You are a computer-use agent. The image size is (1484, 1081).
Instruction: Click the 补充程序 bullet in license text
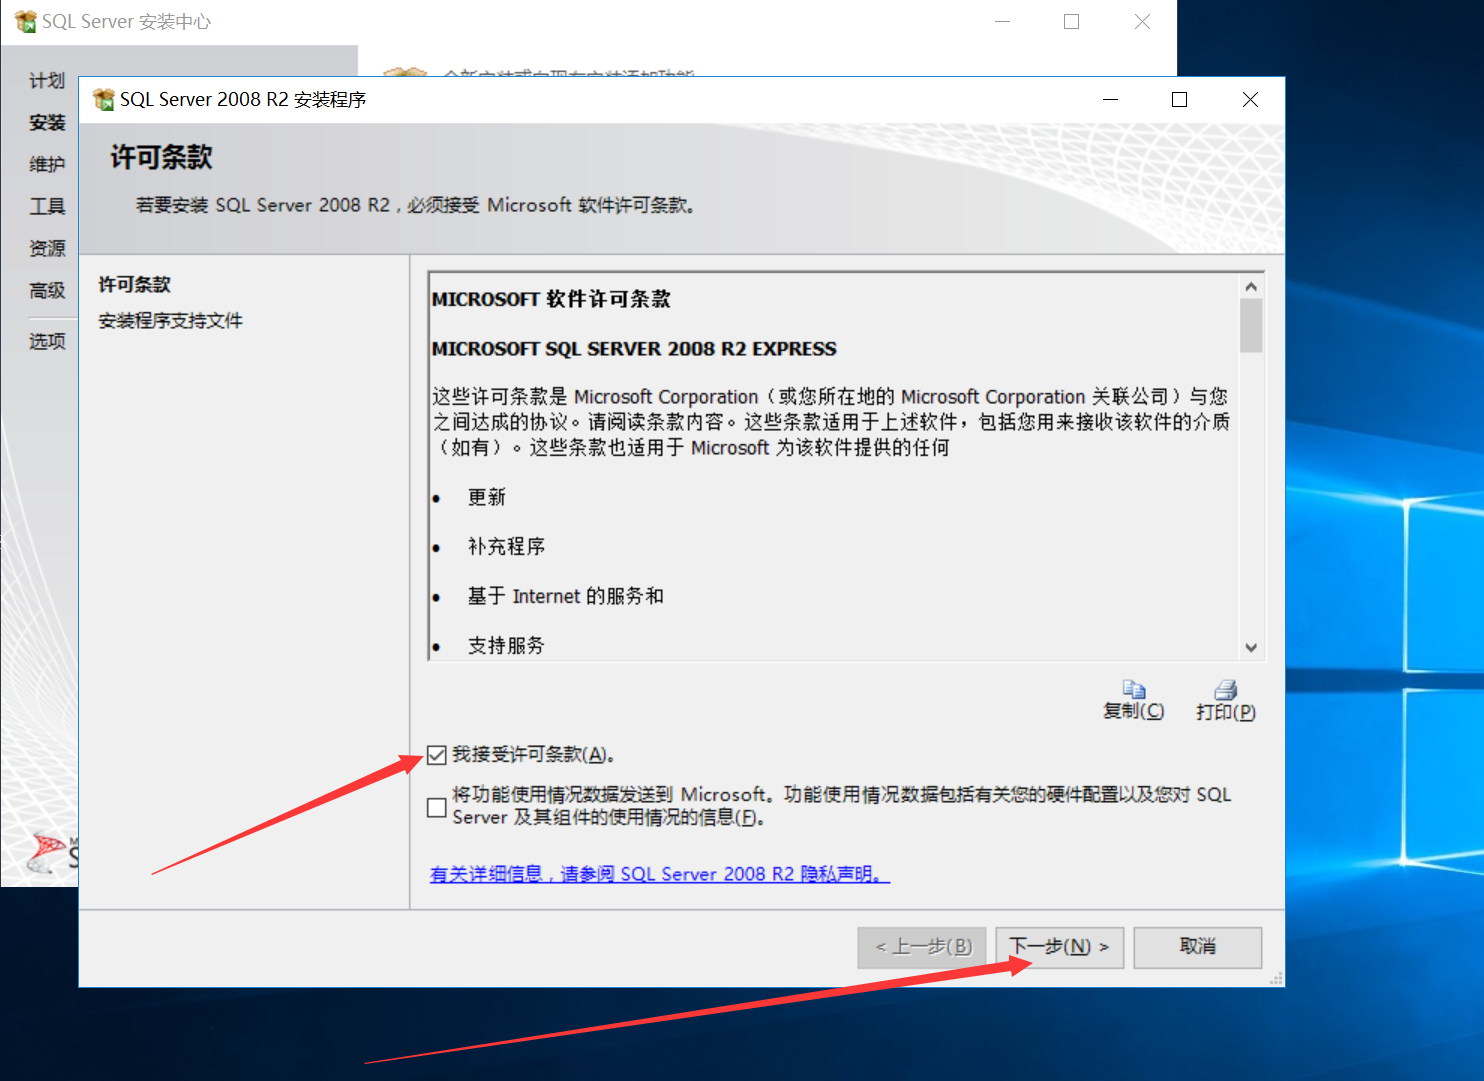tap(506, 547)
